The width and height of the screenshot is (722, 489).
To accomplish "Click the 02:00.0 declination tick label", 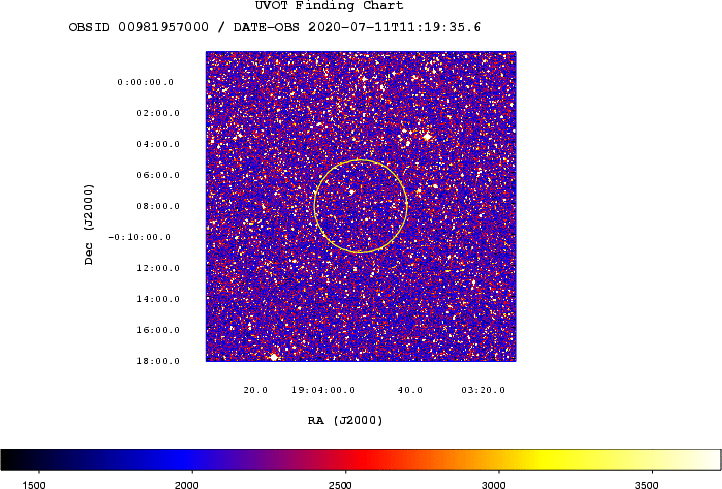I will (158, 113).
